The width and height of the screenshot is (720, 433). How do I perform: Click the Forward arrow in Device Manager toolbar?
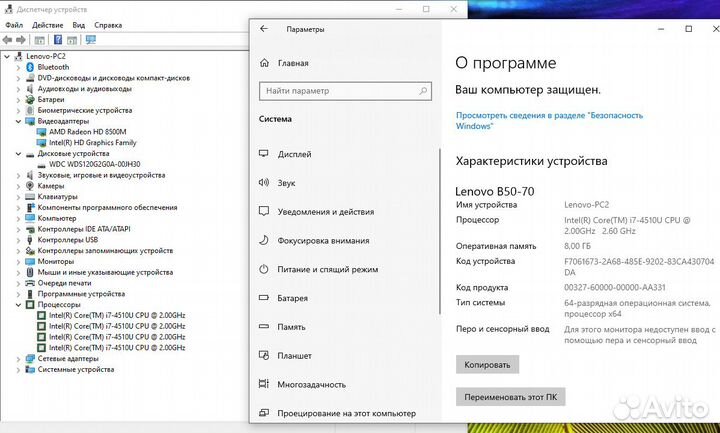21,40
